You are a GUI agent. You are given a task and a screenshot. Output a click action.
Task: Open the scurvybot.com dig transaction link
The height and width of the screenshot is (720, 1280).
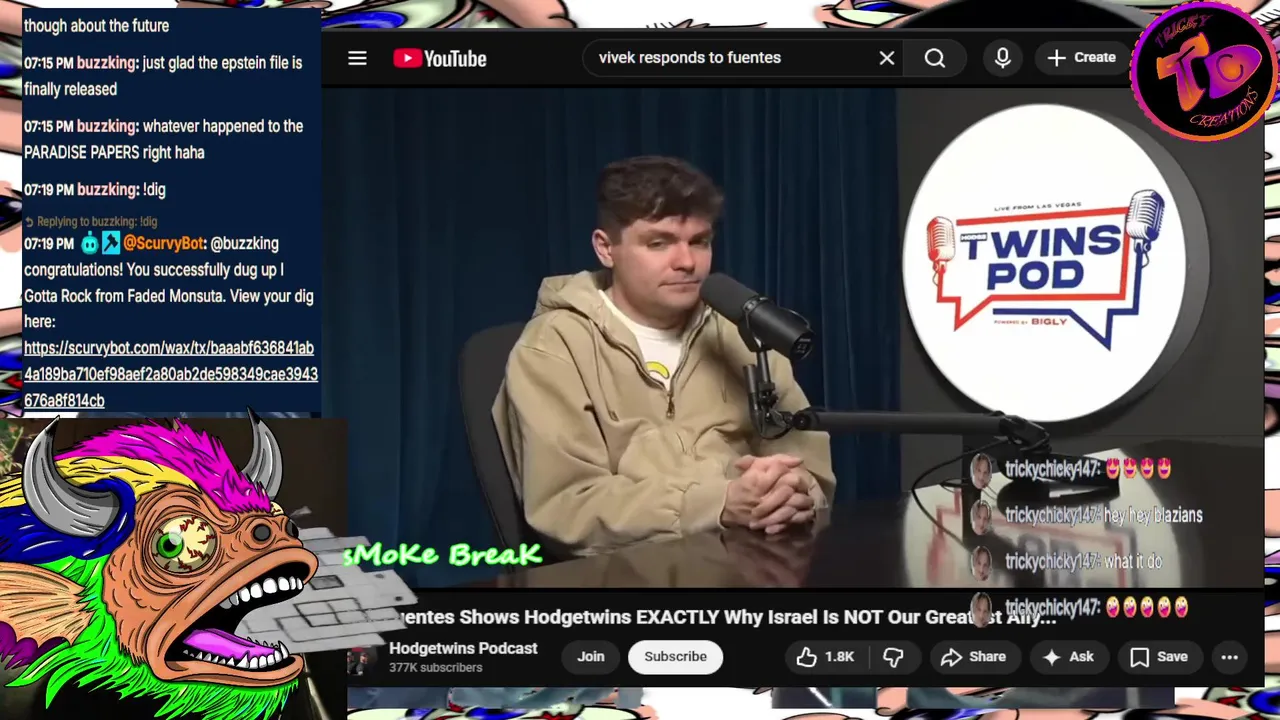(170, 374)
